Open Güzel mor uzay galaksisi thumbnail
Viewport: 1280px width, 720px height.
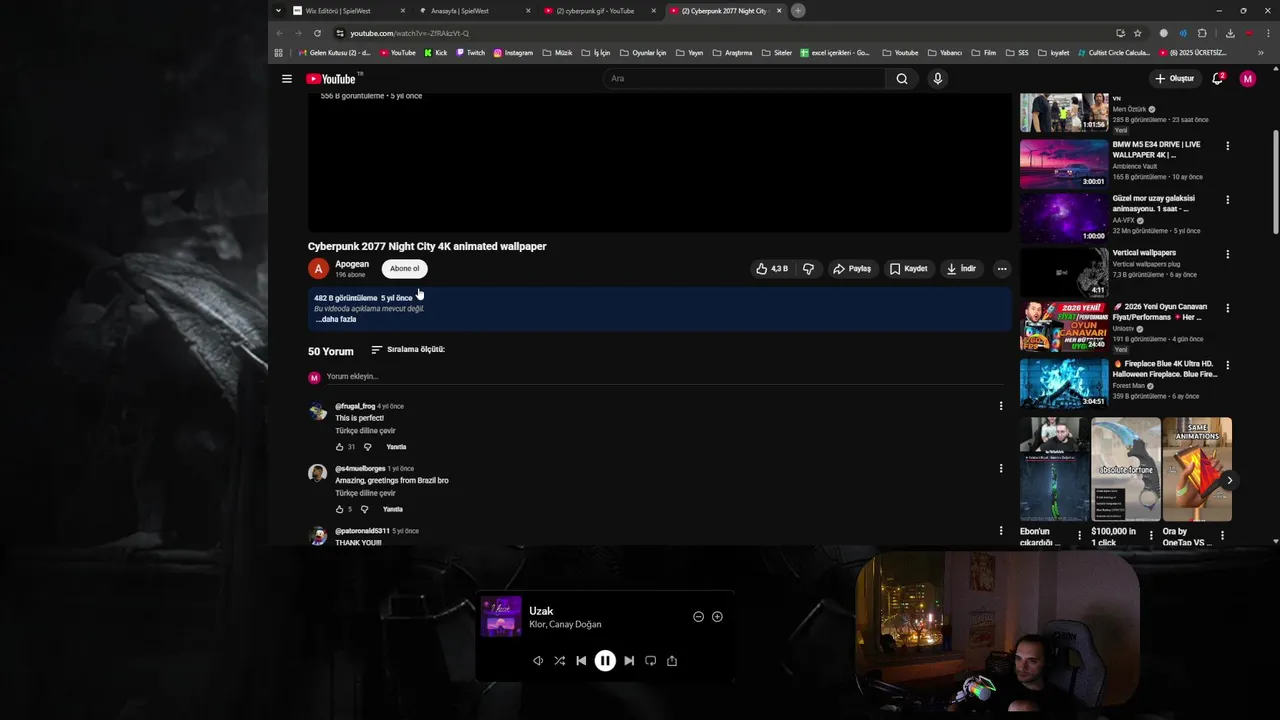click(1064, 218)
